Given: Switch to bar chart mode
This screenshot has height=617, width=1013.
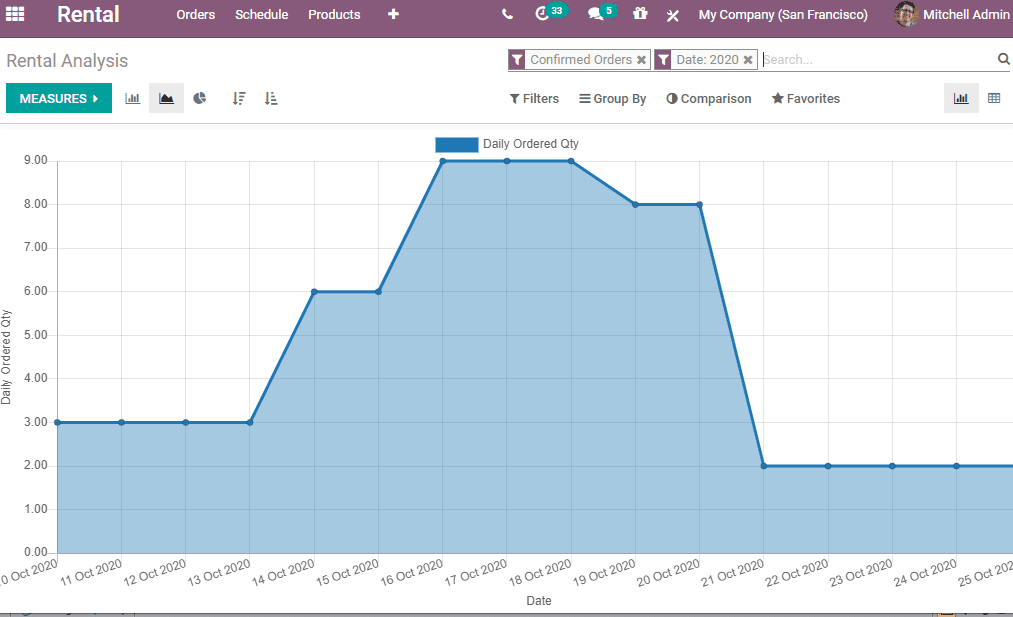Looking at the screenshot, I should 132,98.
